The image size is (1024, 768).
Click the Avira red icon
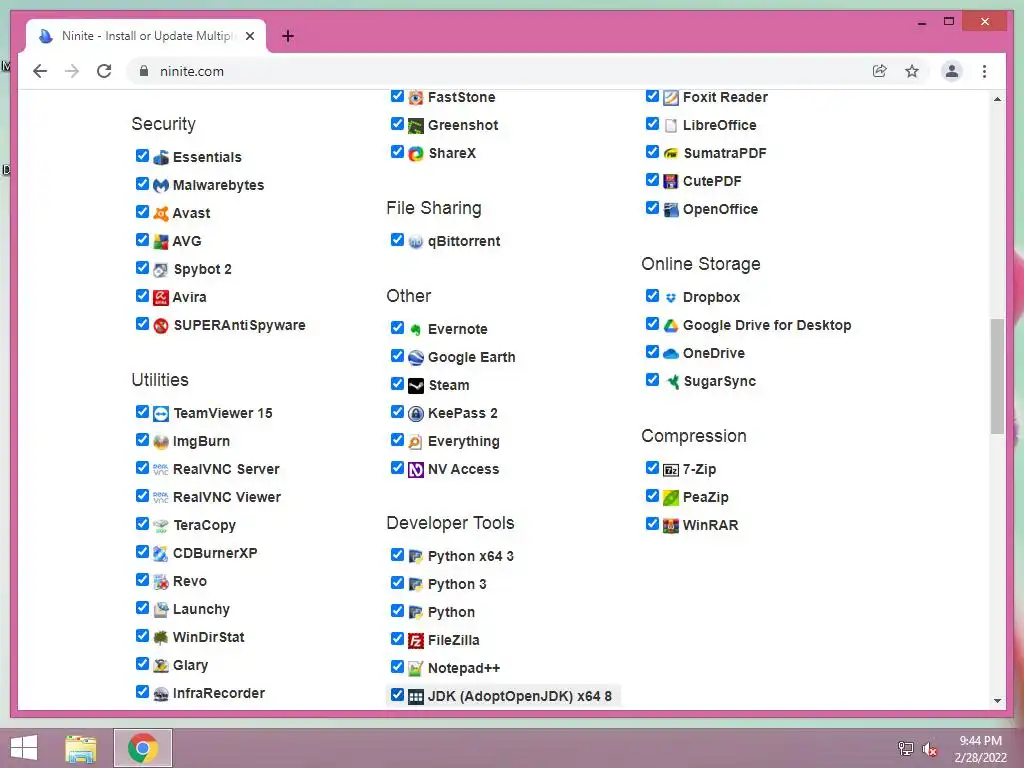161,298
